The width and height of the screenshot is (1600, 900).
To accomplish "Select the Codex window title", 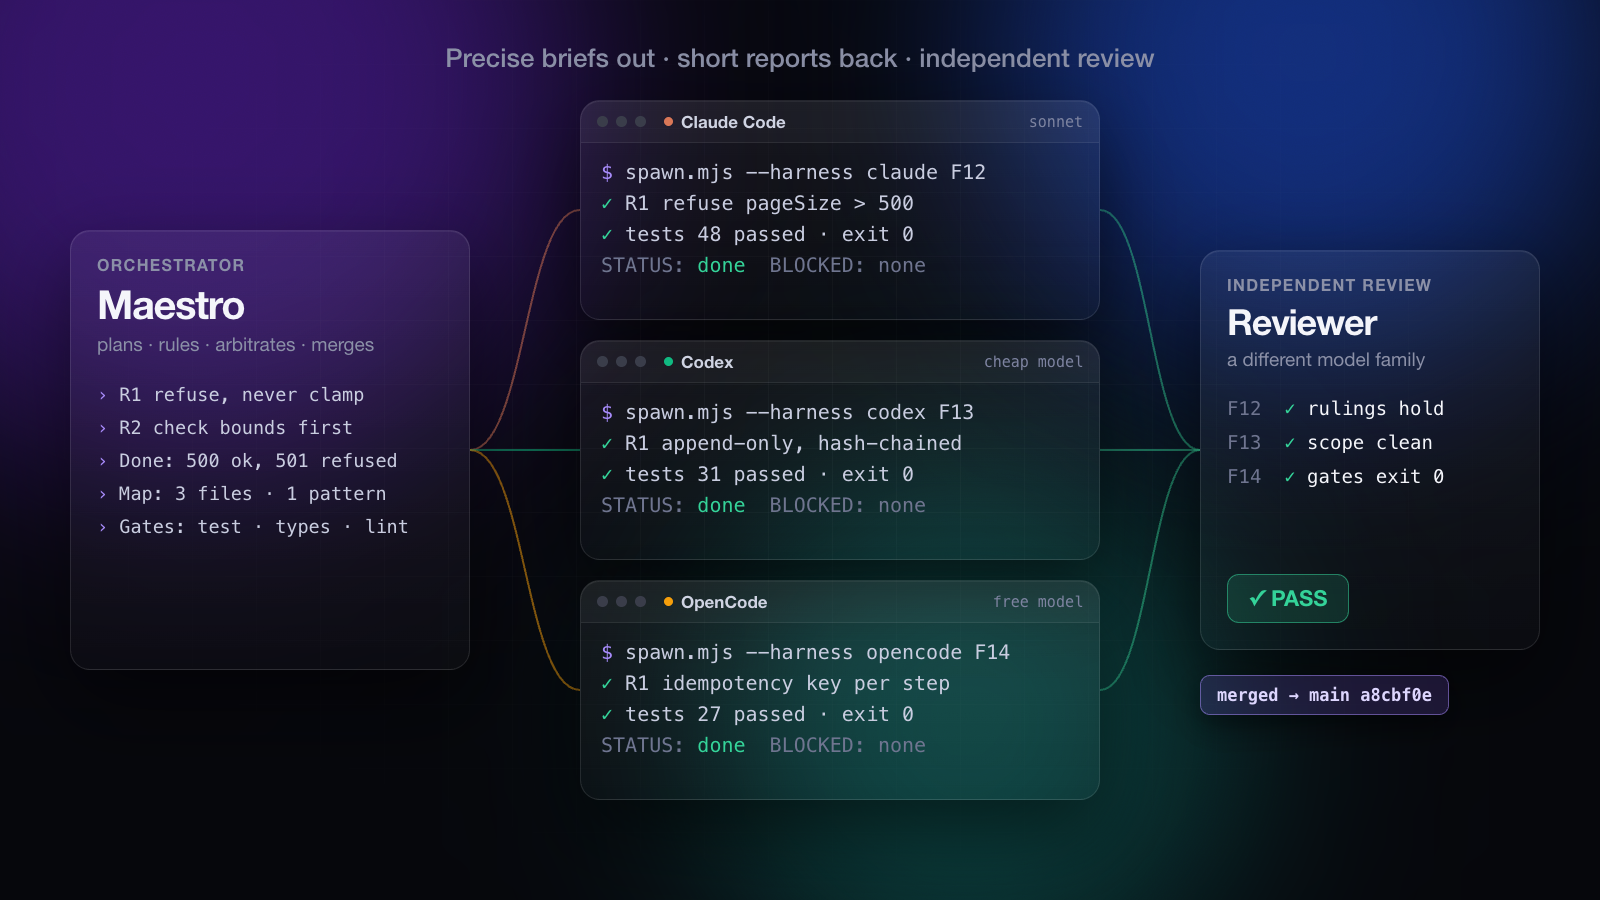I will click(x=707, y=362).
